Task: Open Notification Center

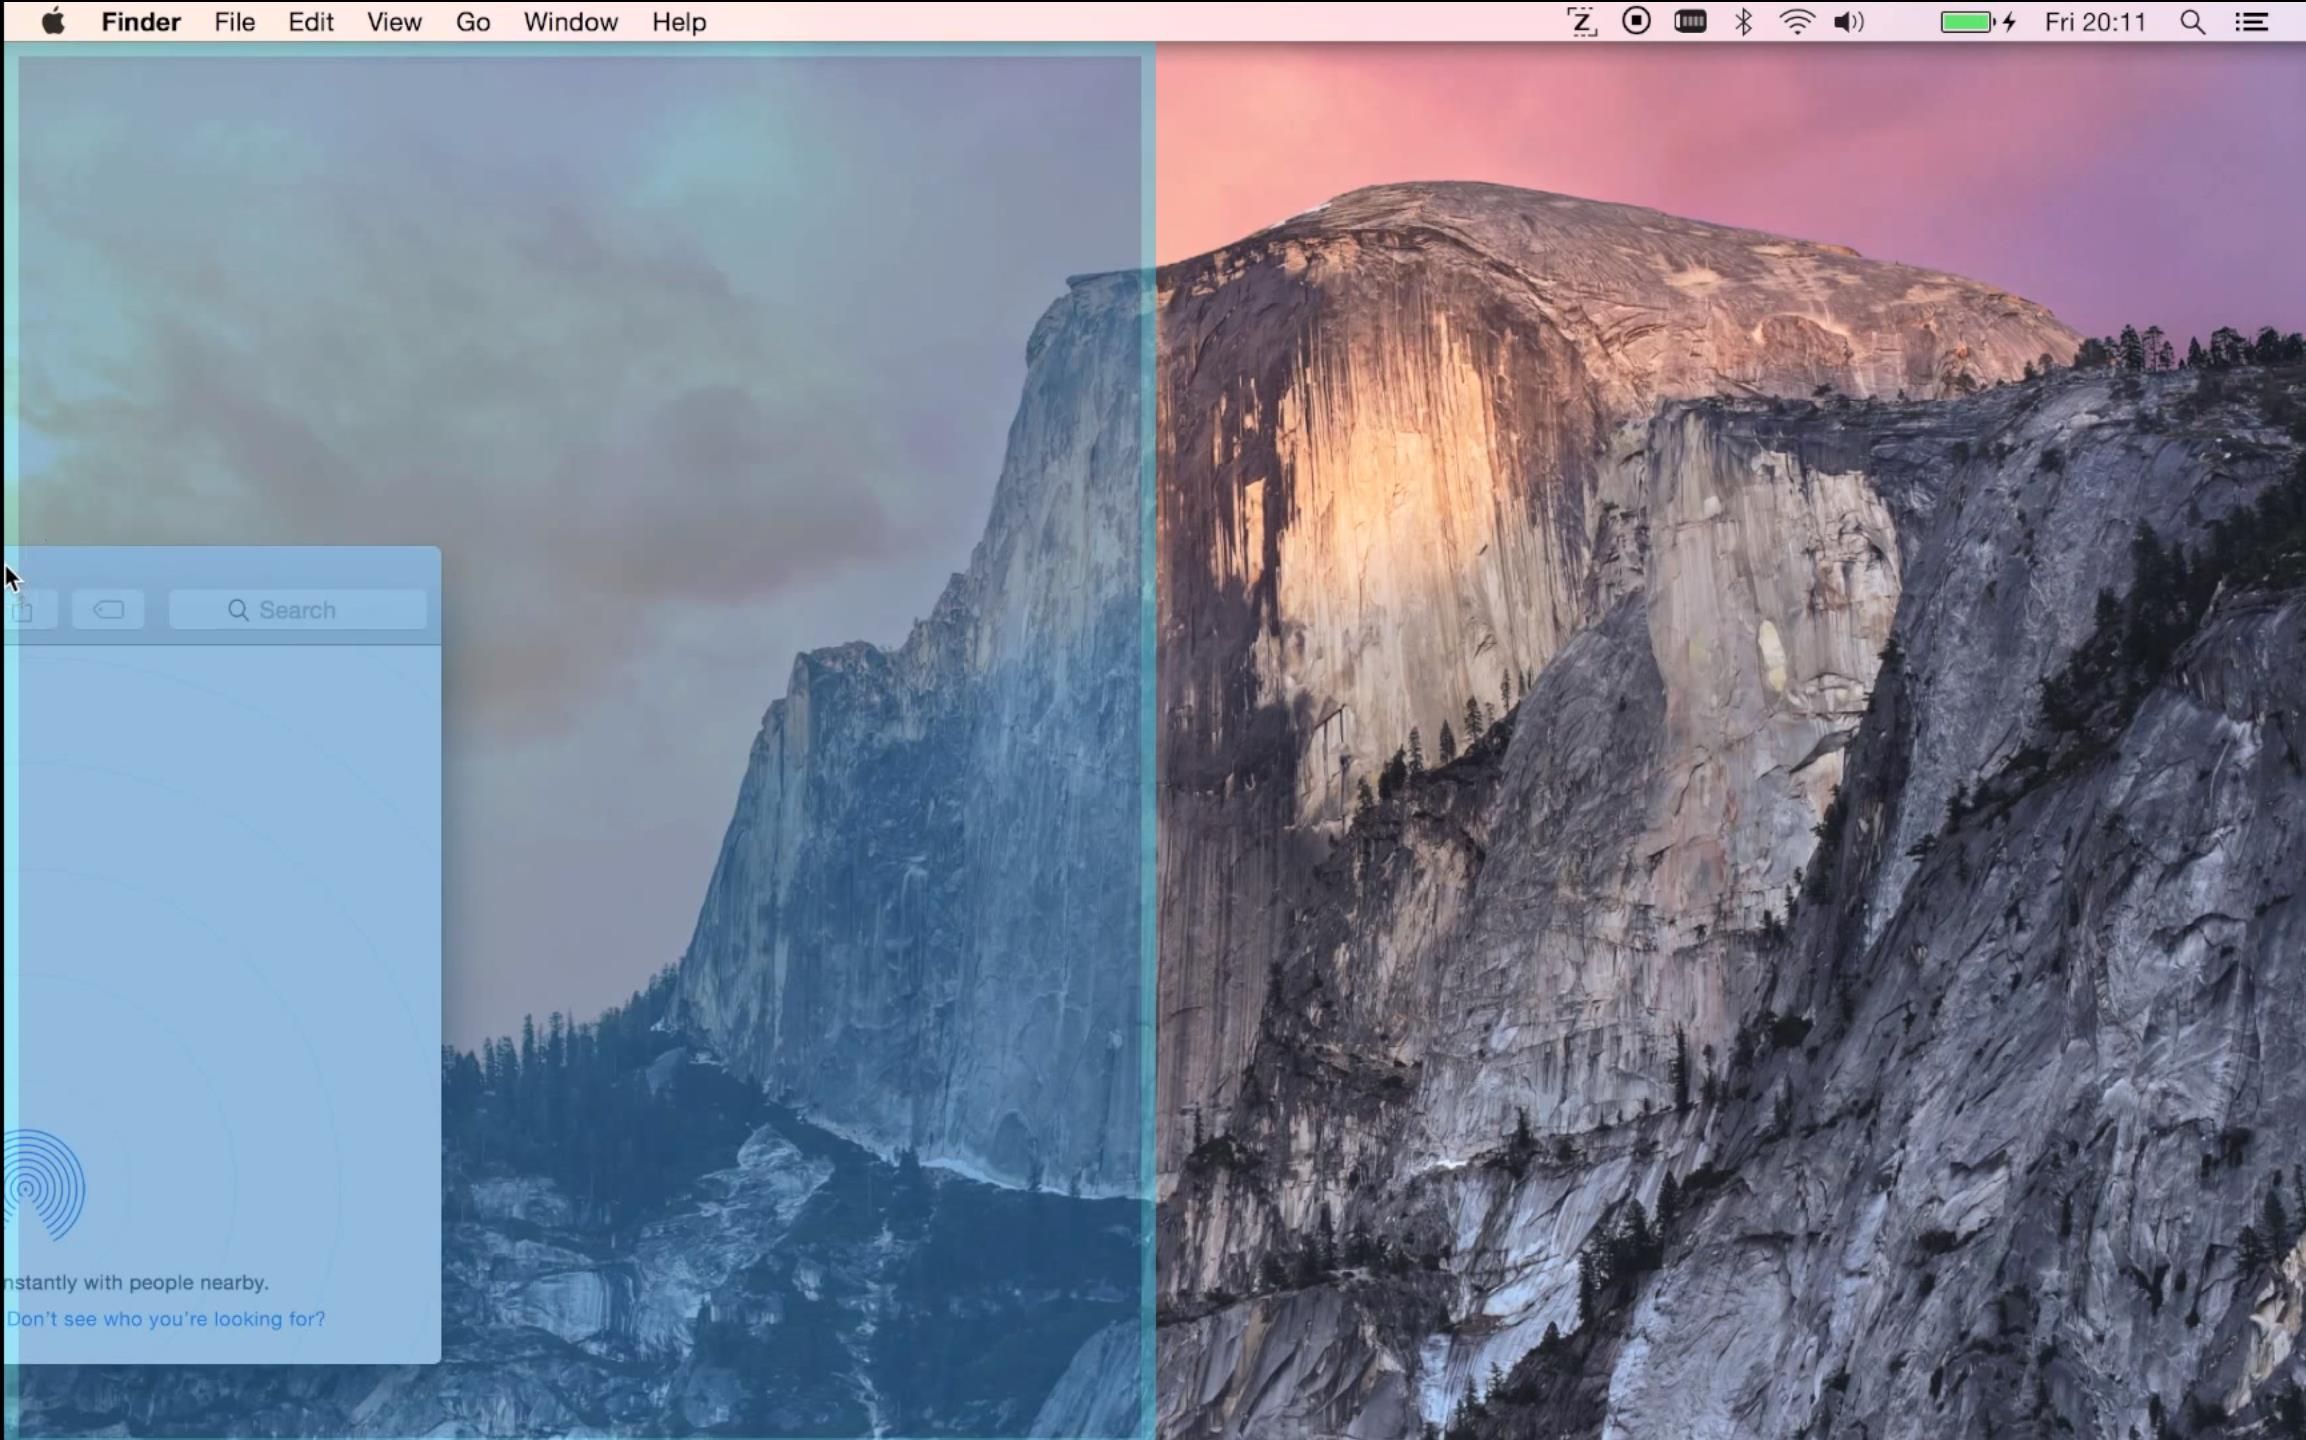Action: (x=2253, y=20)
